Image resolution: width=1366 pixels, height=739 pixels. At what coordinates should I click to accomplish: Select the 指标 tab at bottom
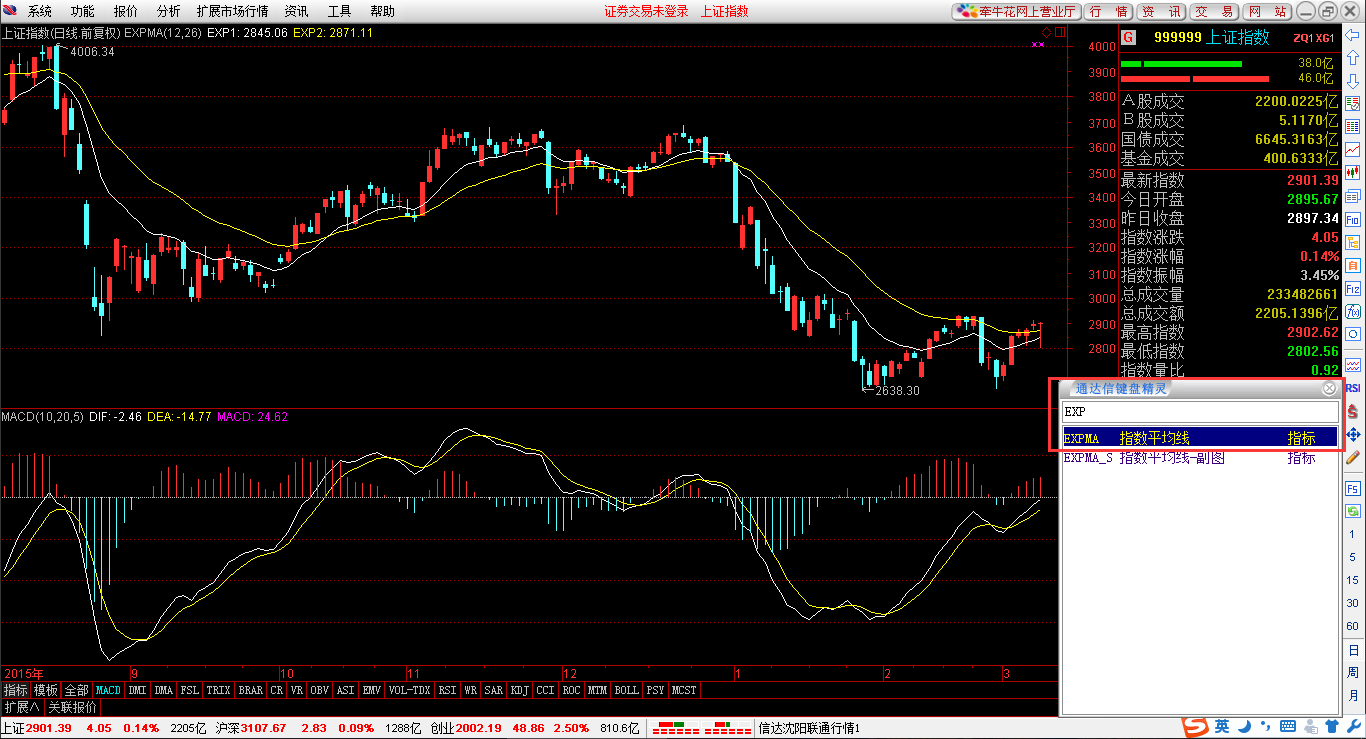pyautogui.click(x=15, y=690)
